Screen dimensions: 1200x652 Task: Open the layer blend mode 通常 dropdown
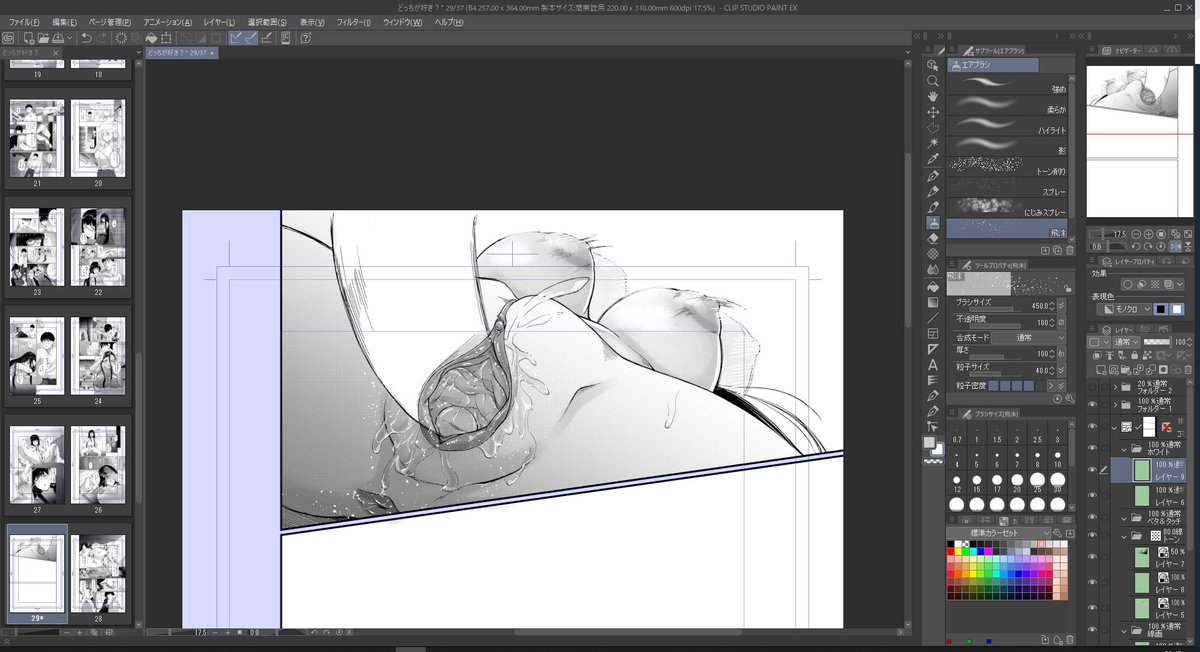click(x=1125, y=343)
